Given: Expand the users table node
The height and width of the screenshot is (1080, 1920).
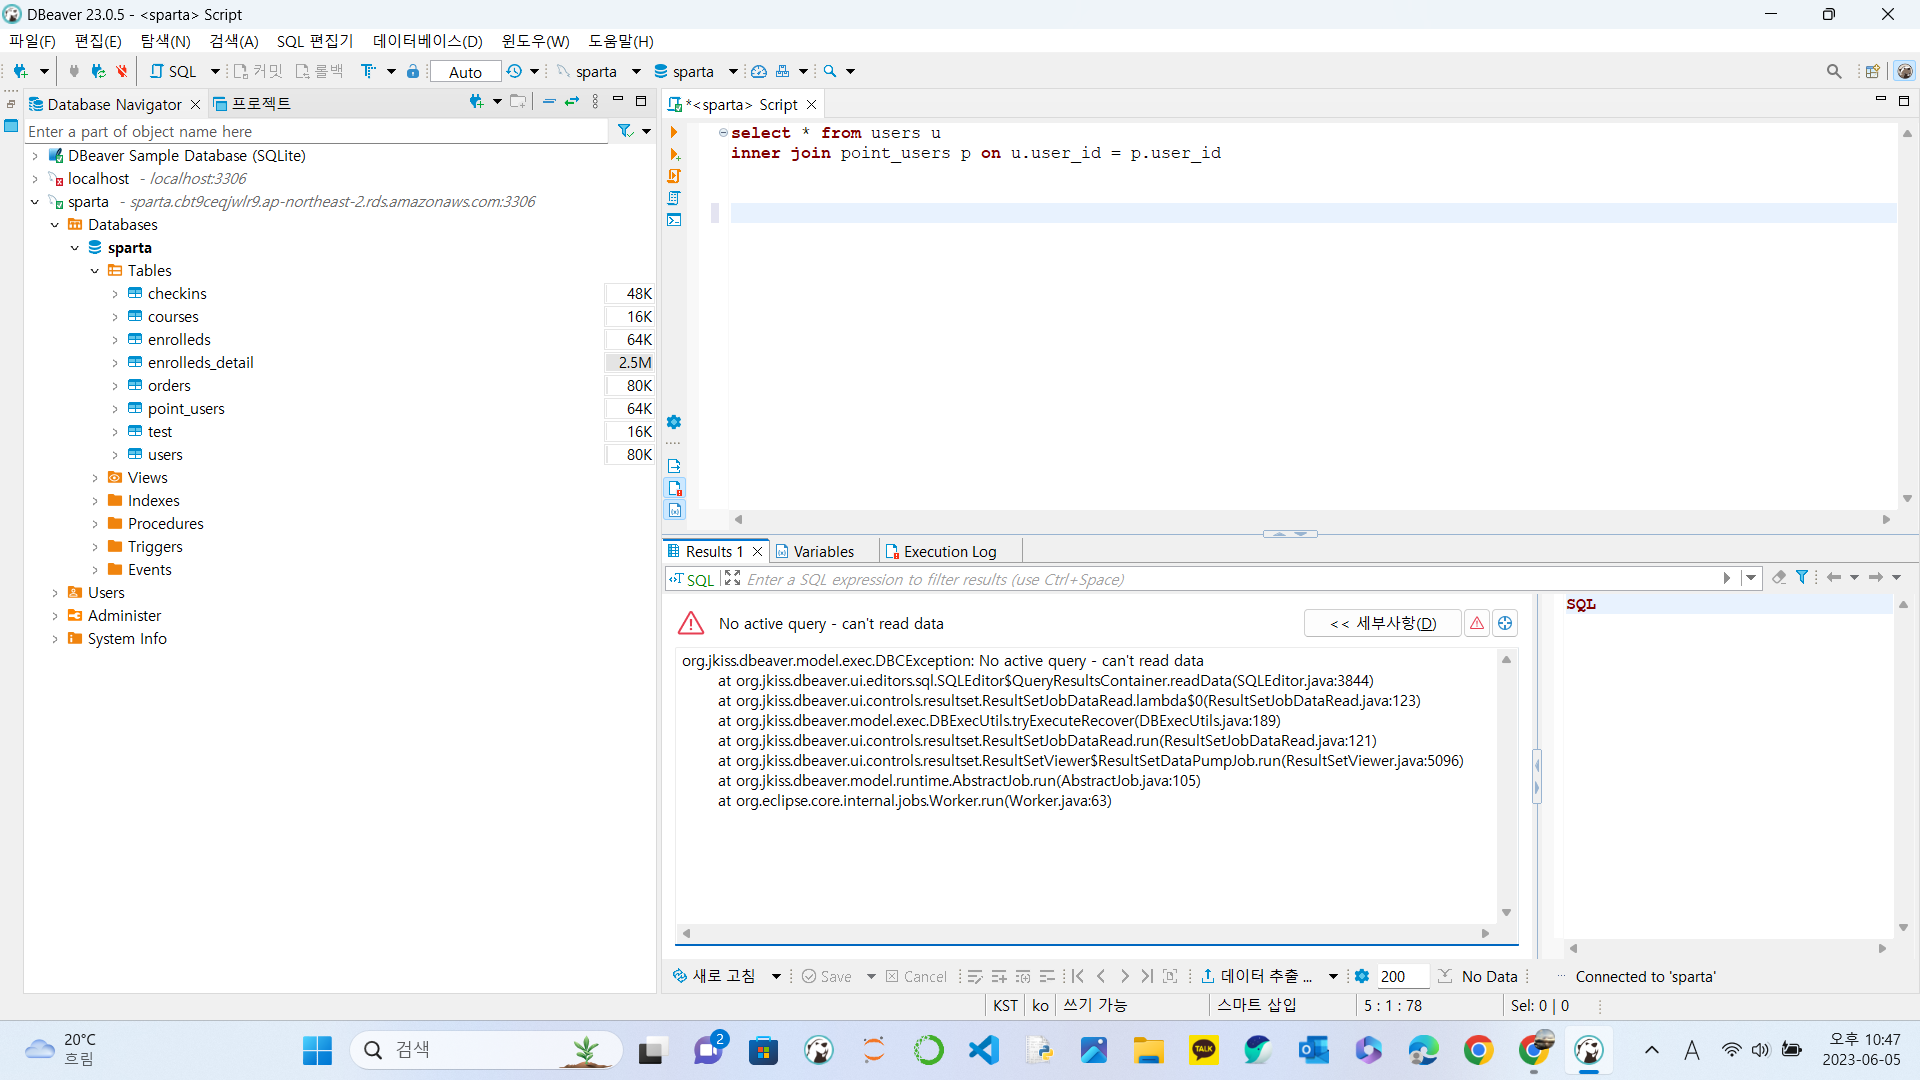Looking at the screenshot, I should (x=115, y=455).
